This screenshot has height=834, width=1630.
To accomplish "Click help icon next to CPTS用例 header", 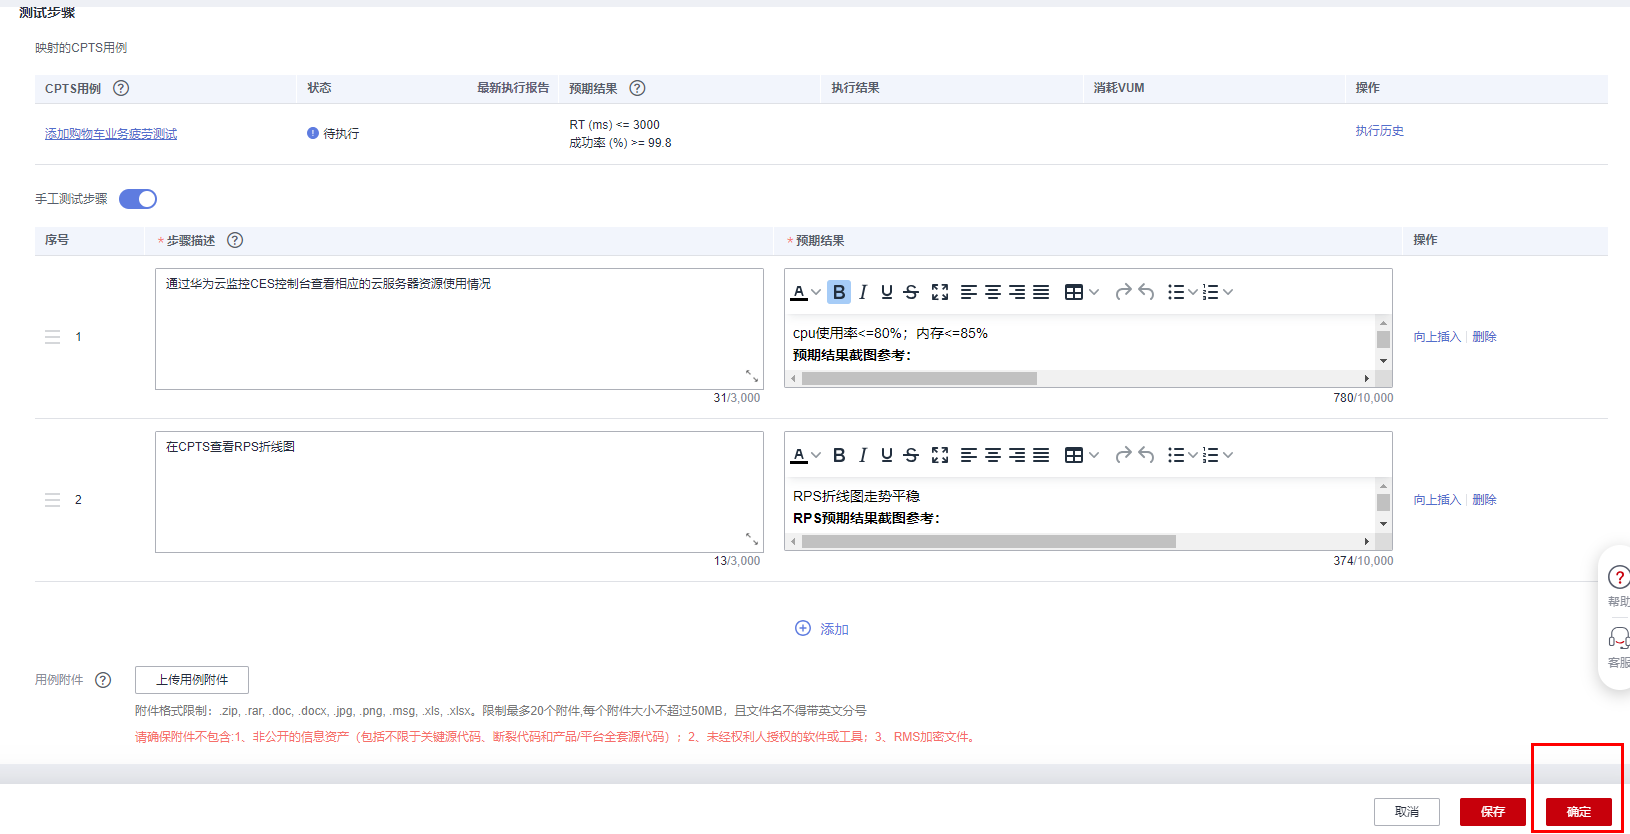I will 121,88.
